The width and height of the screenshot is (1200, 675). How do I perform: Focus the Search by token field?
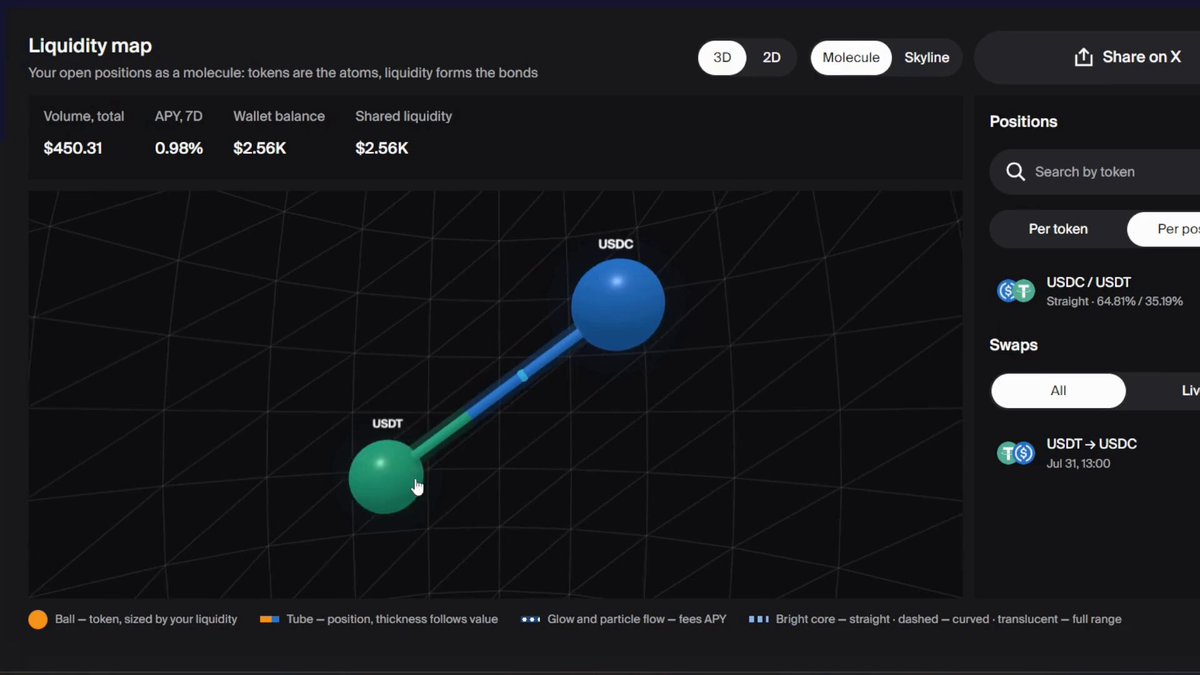(x=1095, y=172)
